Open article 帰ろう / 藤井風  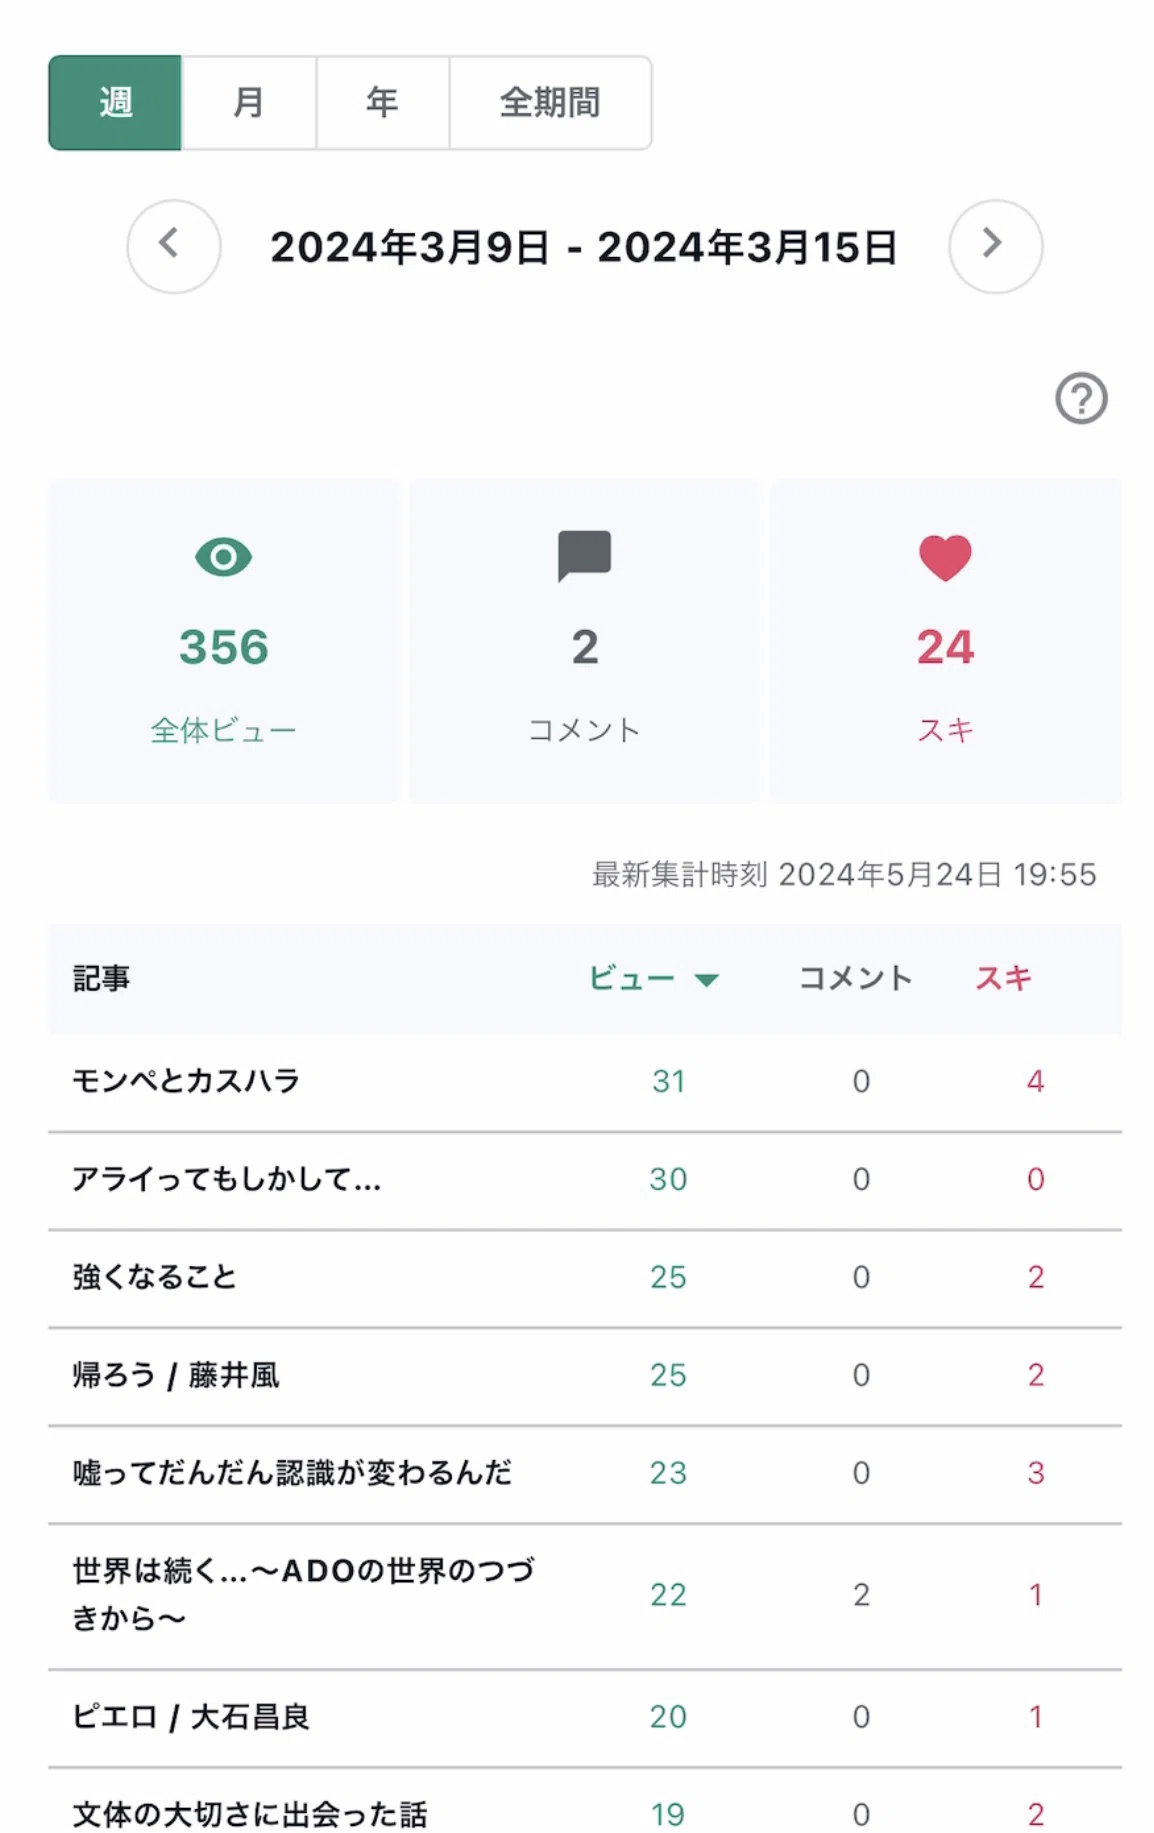[x=176, y=1375]
